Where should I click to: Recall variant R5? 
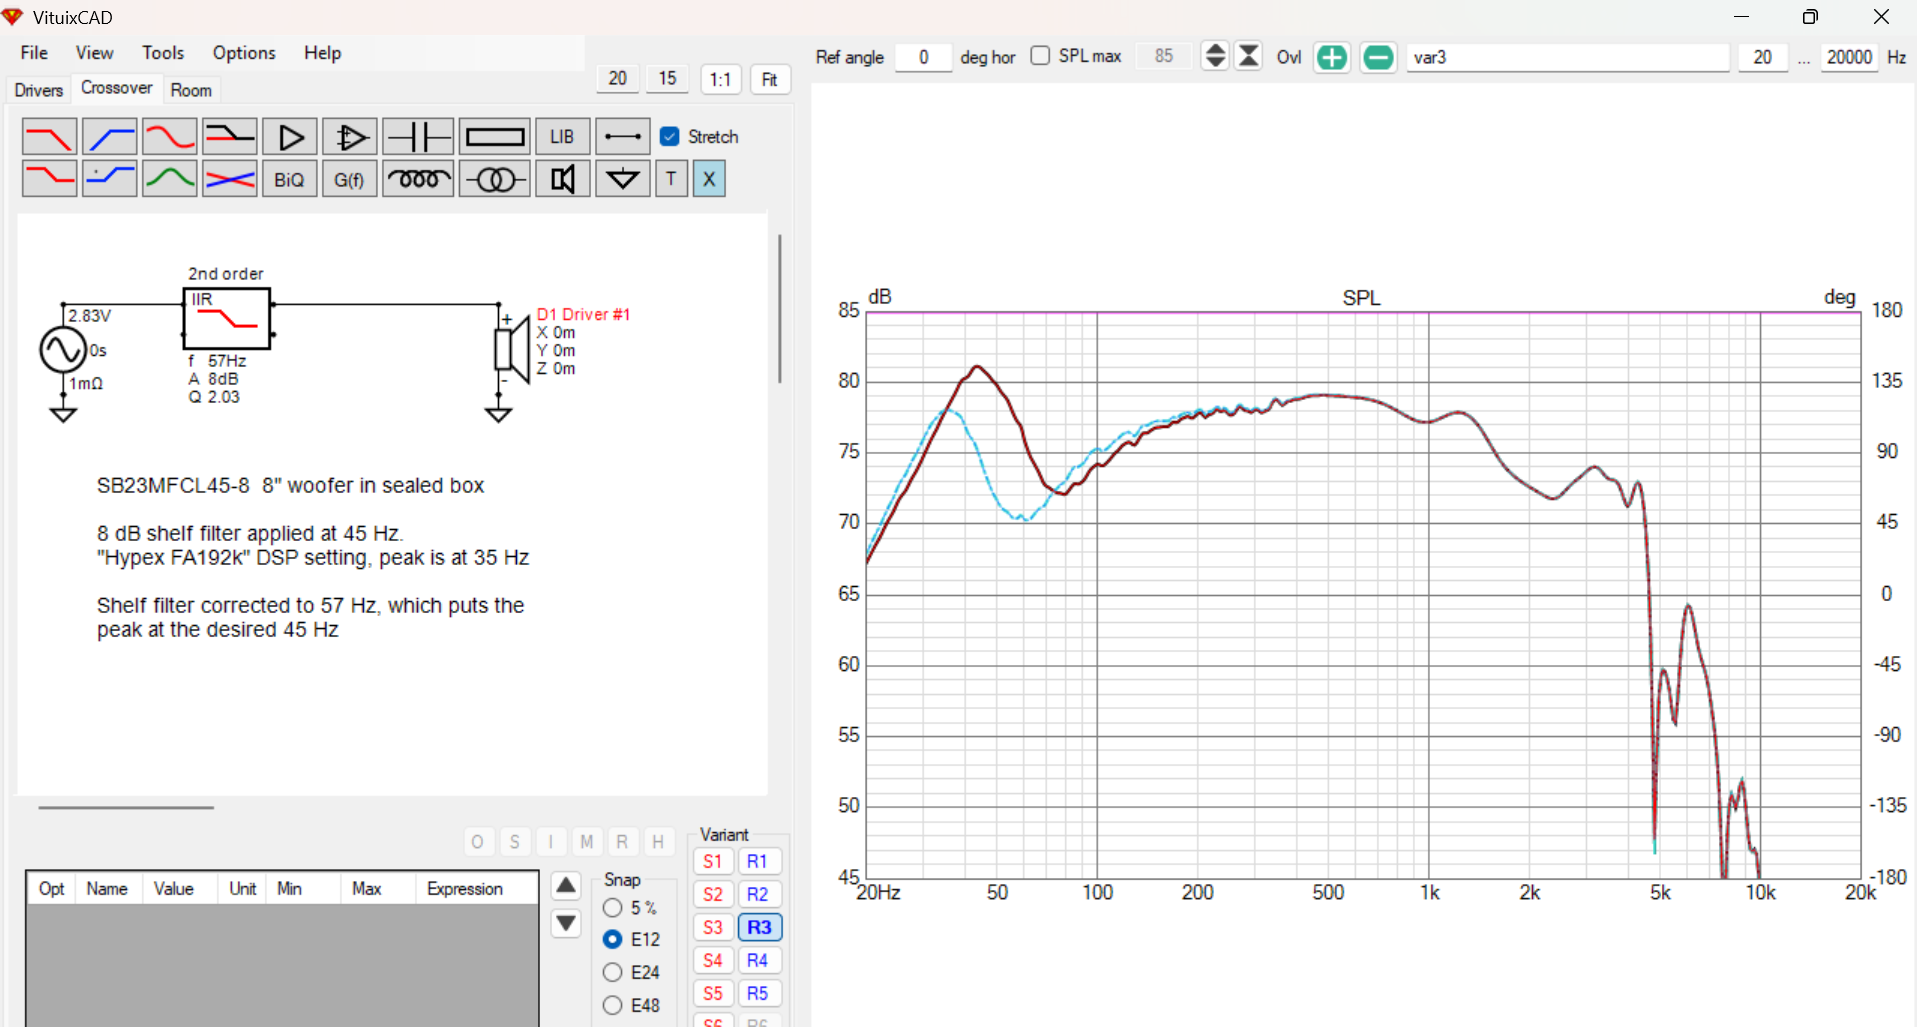(x=758, y=994)
